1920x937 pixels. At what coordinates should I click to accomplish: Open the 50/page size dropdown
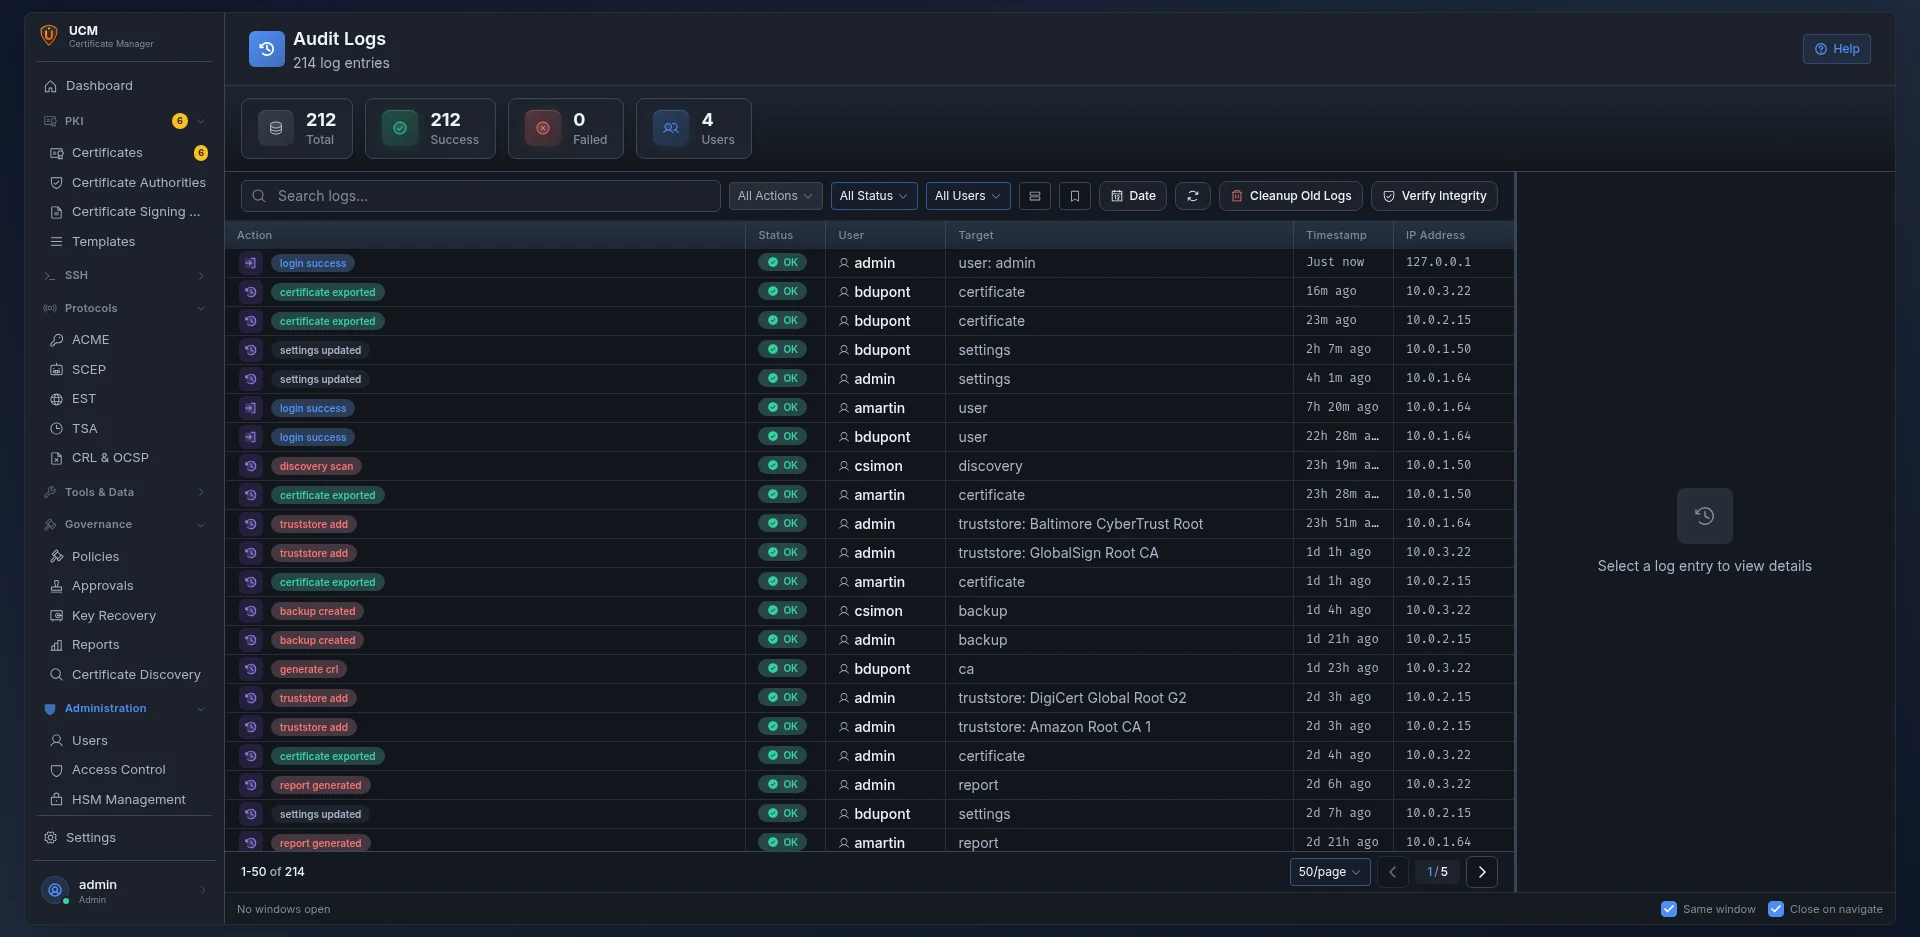pyautogui.click(x=1330, y=872)
